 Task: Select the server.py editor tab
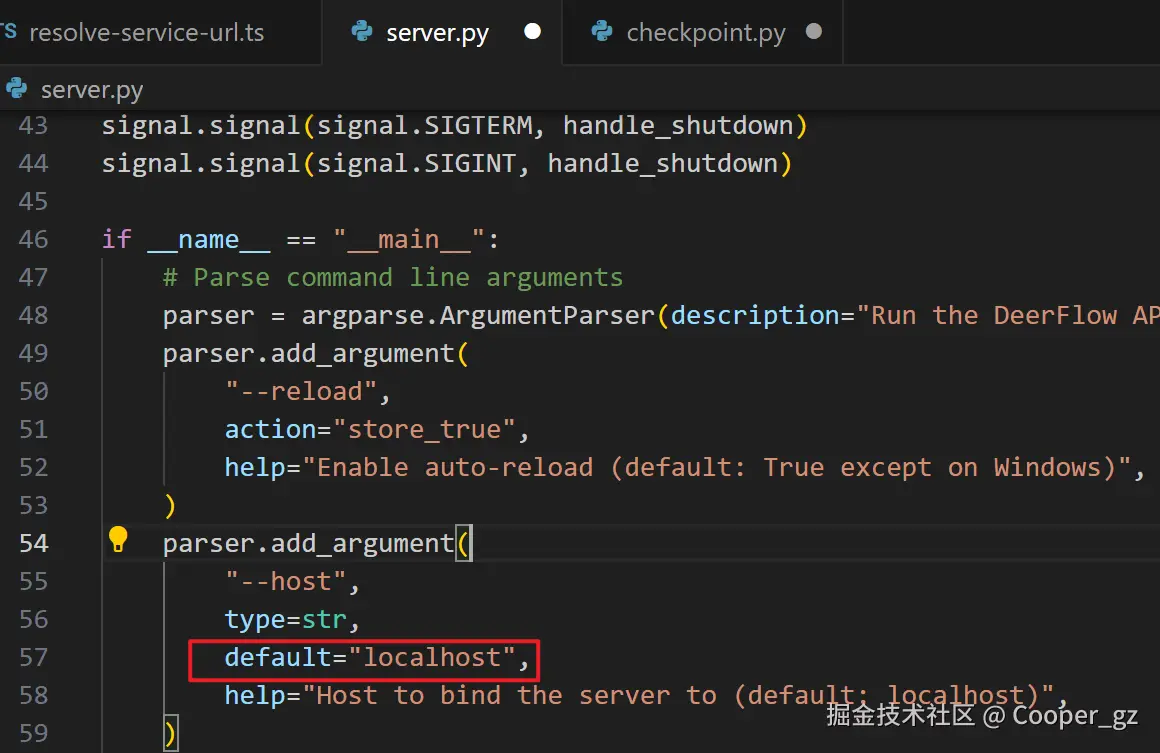tap(442, 33)
